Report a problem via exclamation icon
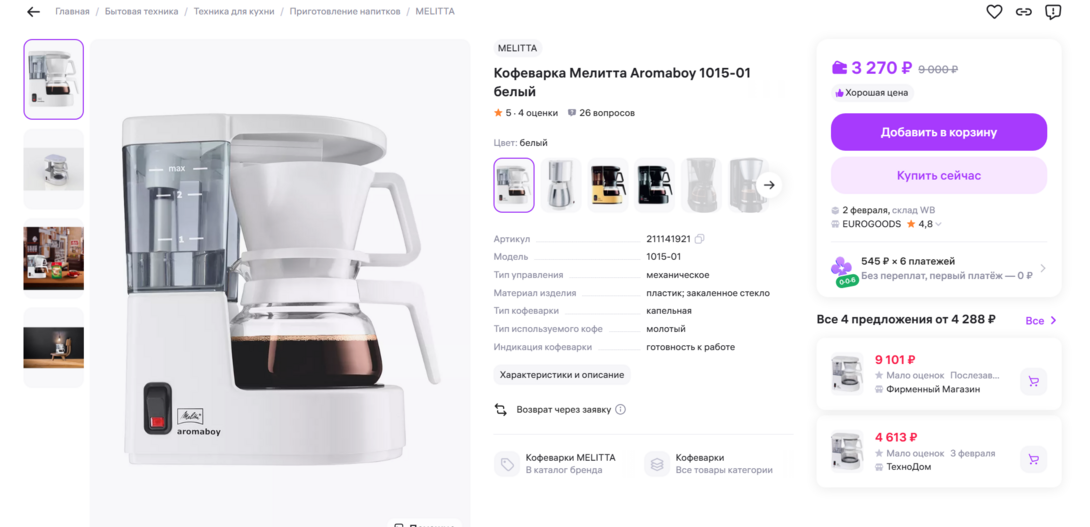Screen dimensions: 1090x527 (x=1053, y=12)
